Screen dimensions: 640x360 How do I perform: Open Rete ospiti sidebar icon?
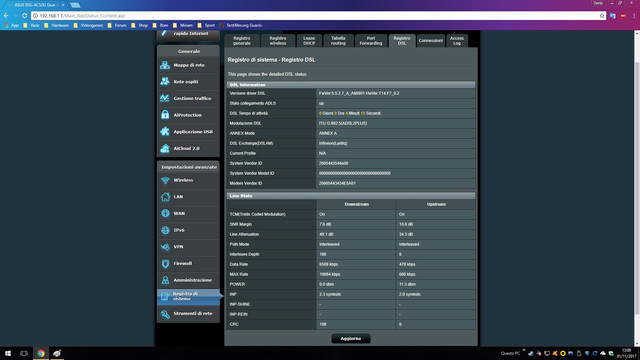(x=165, y=82)
